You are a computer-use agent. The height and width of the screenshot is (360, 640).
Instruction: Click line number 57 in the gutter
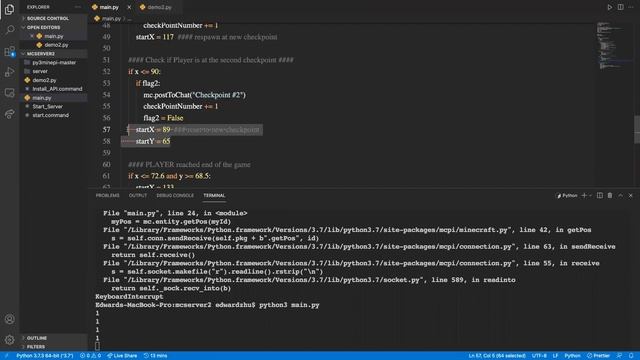click(x=106, y=130)
